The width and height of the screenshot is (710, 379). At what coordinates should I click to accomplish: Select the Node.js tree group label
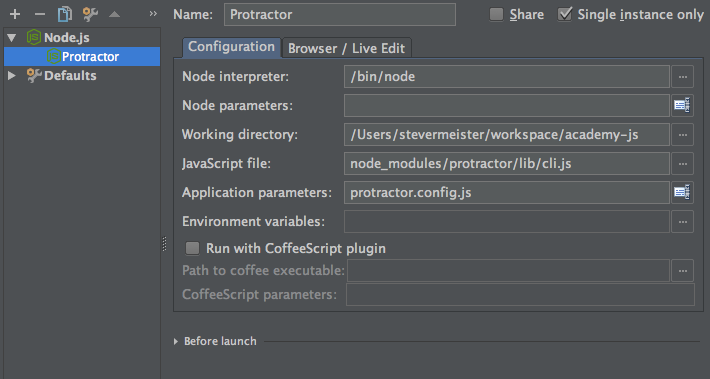coord(67,38)
